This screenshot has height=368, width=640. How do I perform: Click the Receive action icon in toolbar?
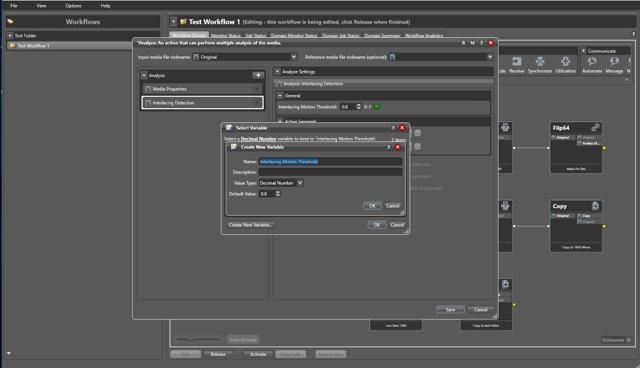tap(516, 62)
